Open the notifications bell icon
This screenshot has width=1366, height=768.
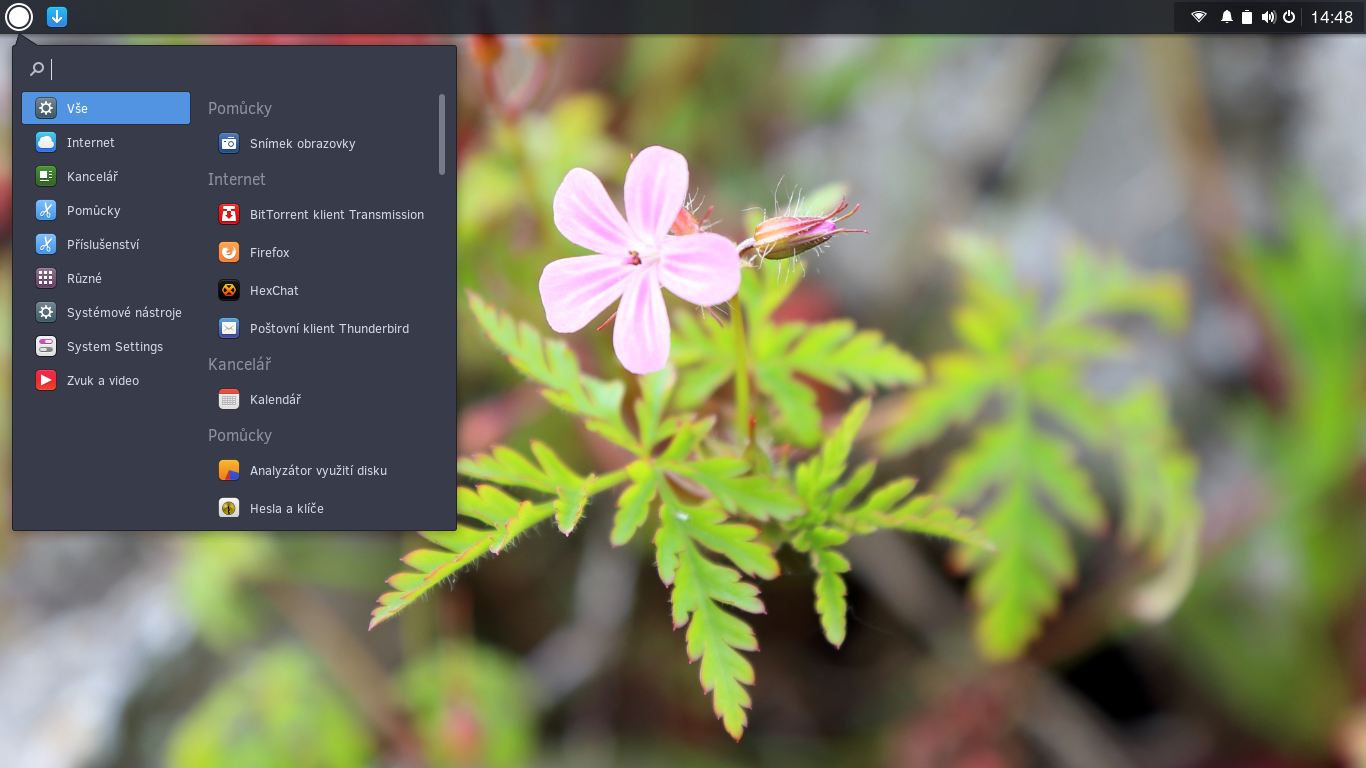click(x=1227, y=17)
